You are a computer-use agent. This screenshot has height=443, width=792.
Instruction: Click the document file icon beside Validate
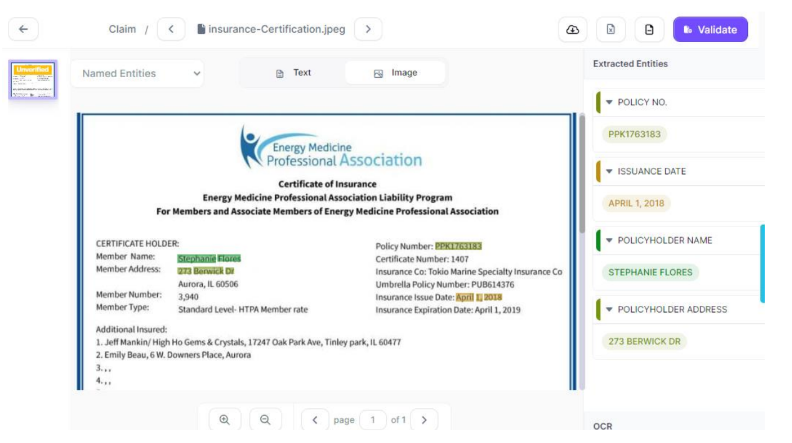[649, 30]
